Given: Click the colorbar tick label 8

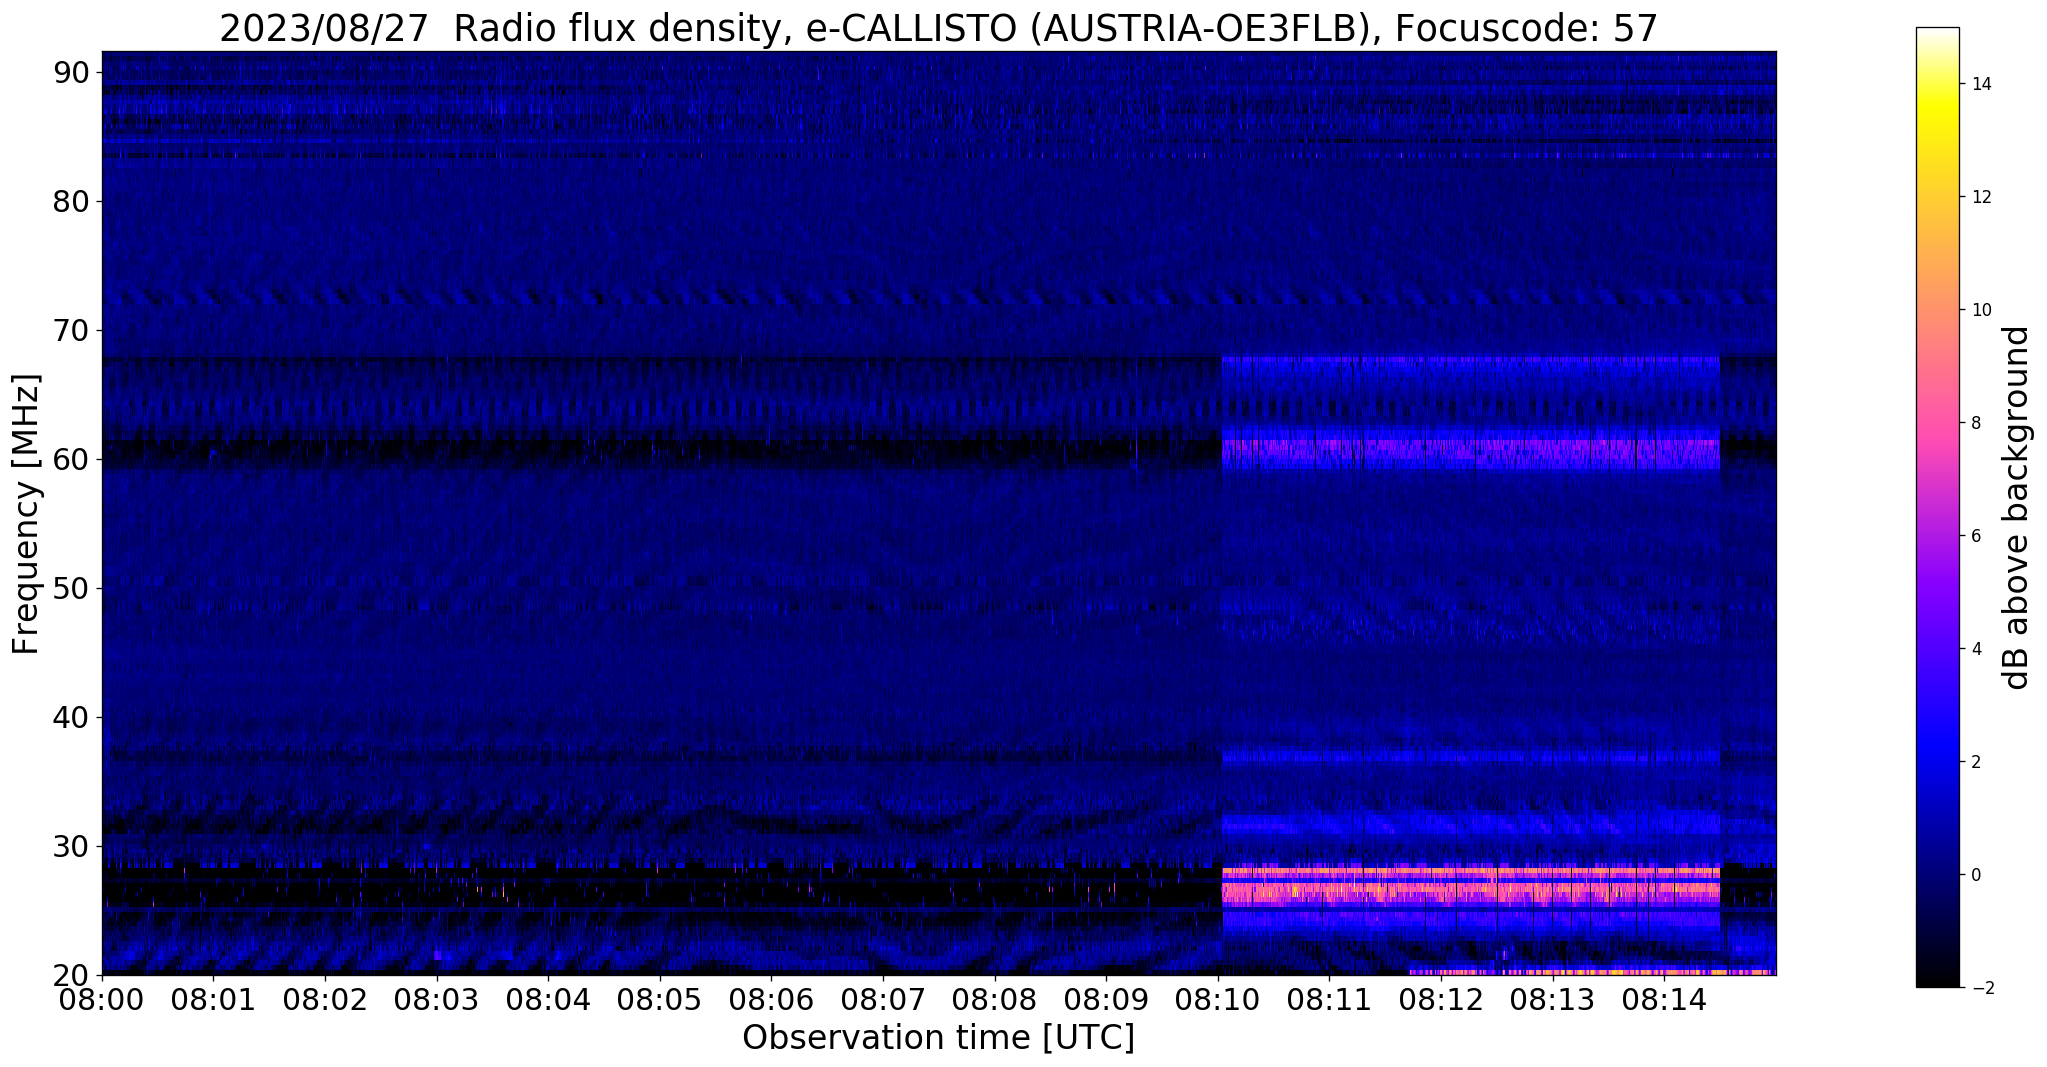Looking at the screenshot, I should pos(1975,423).
